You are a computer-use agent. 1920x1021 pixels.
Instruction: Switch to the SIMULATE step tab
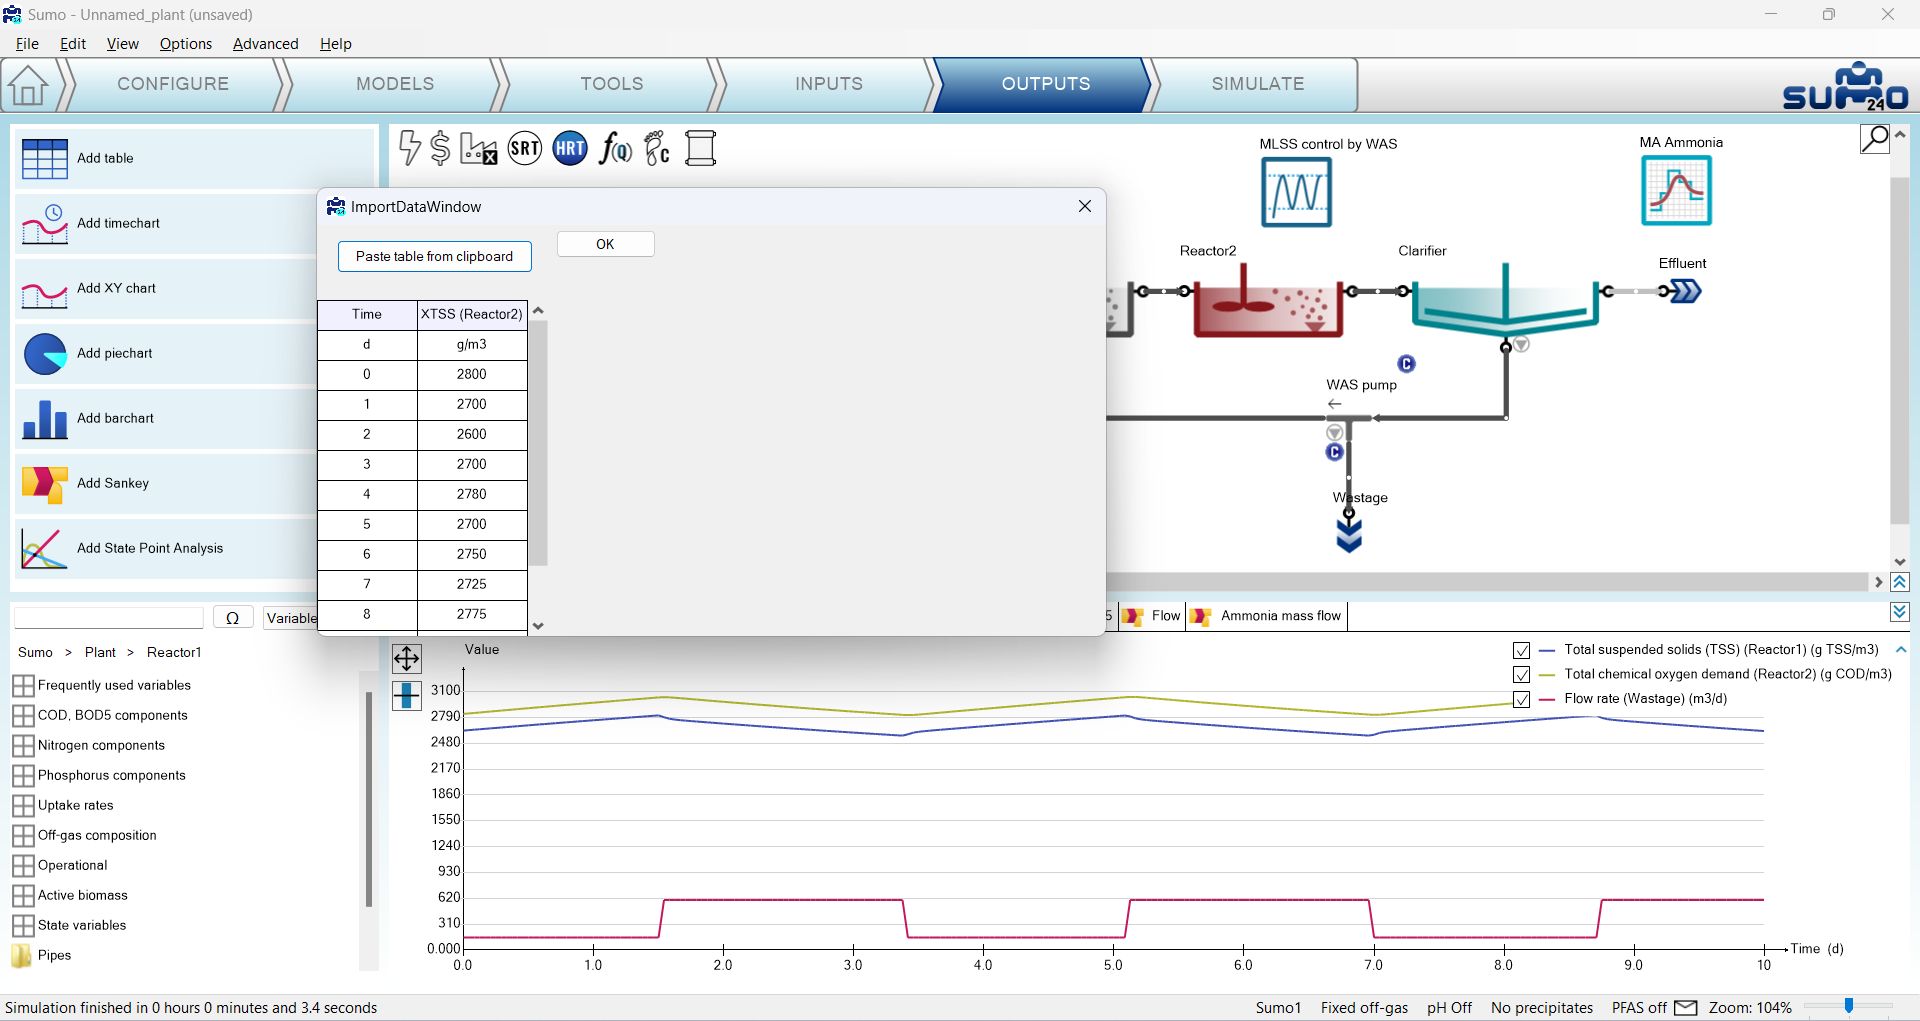(1257, 84)
